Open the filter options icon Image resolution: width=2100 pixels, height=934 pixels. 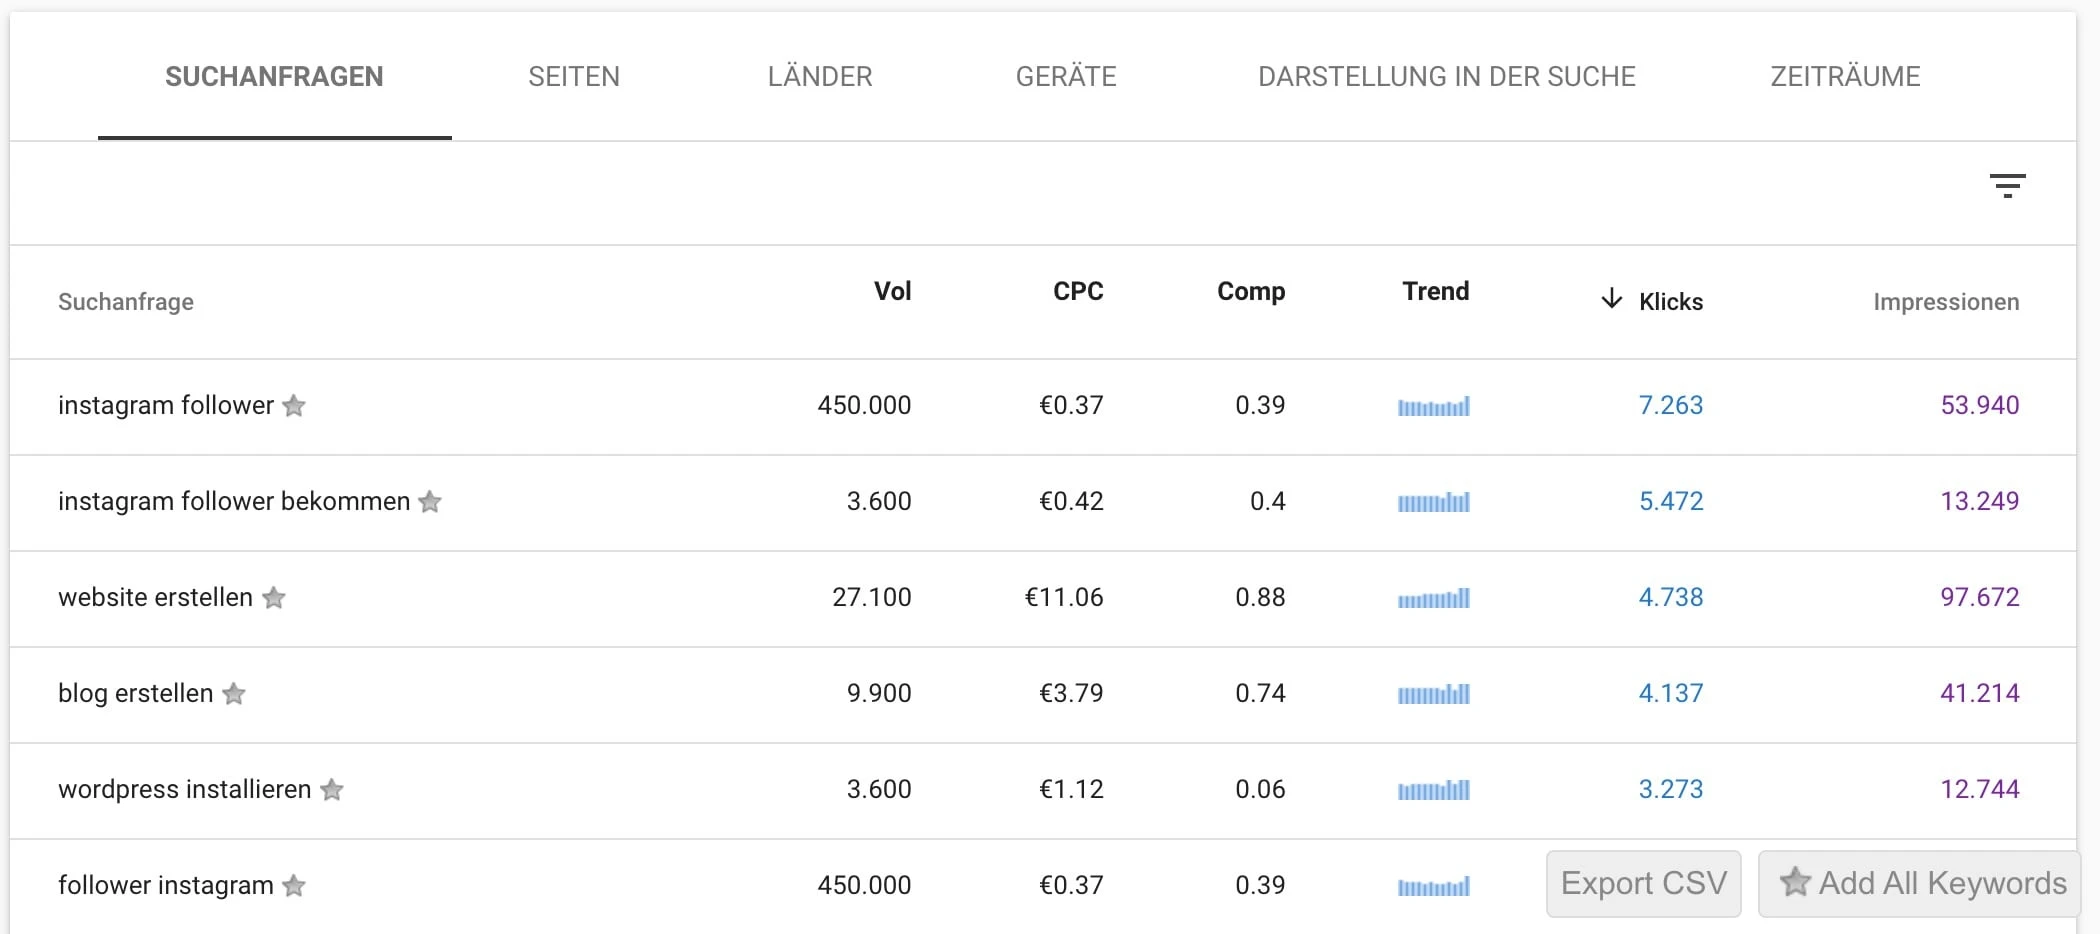2008,186
